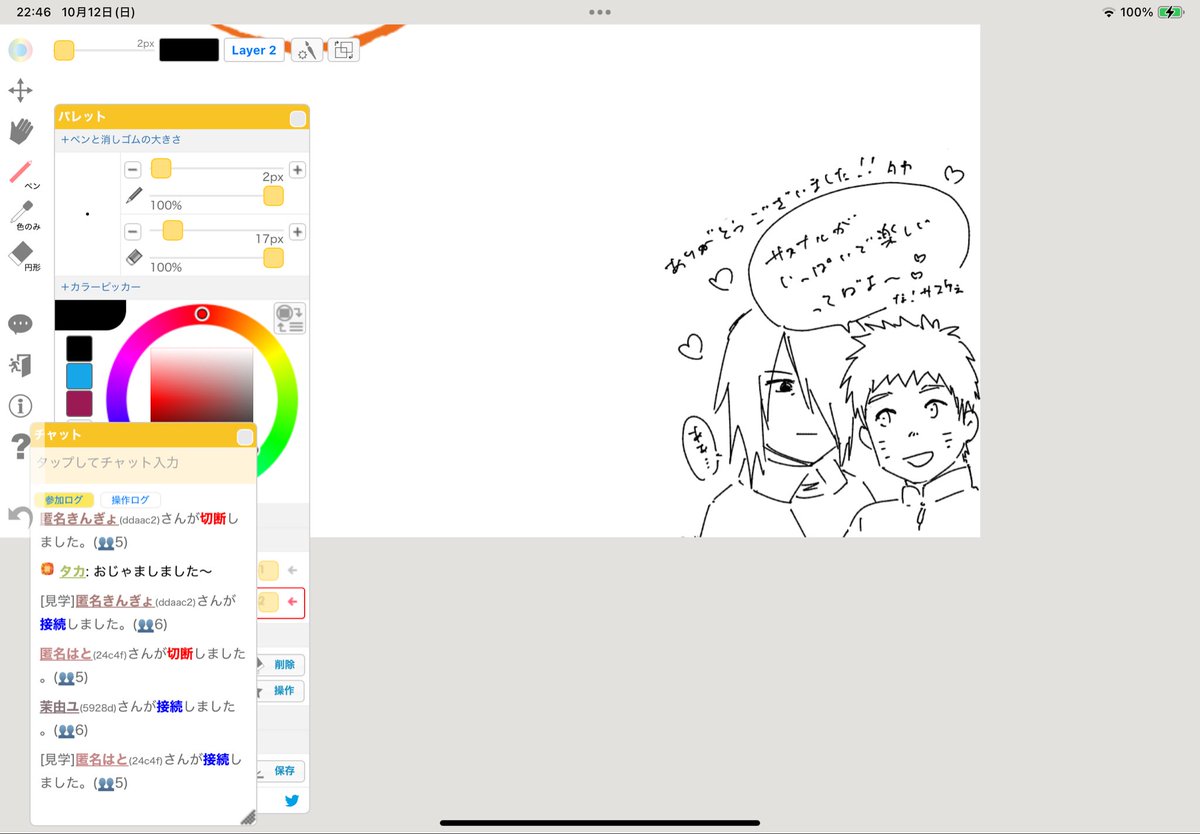1200x834 pixels.
Task: Select the magenta swatch in palette
Action: coord(79,404)
